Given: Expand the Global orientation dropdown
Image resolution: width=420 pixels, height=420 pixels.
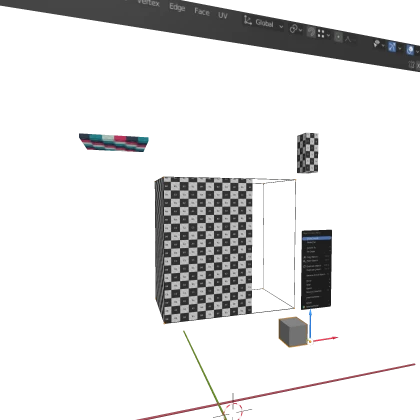Looking at the screenshot, I should click(269, 24).
